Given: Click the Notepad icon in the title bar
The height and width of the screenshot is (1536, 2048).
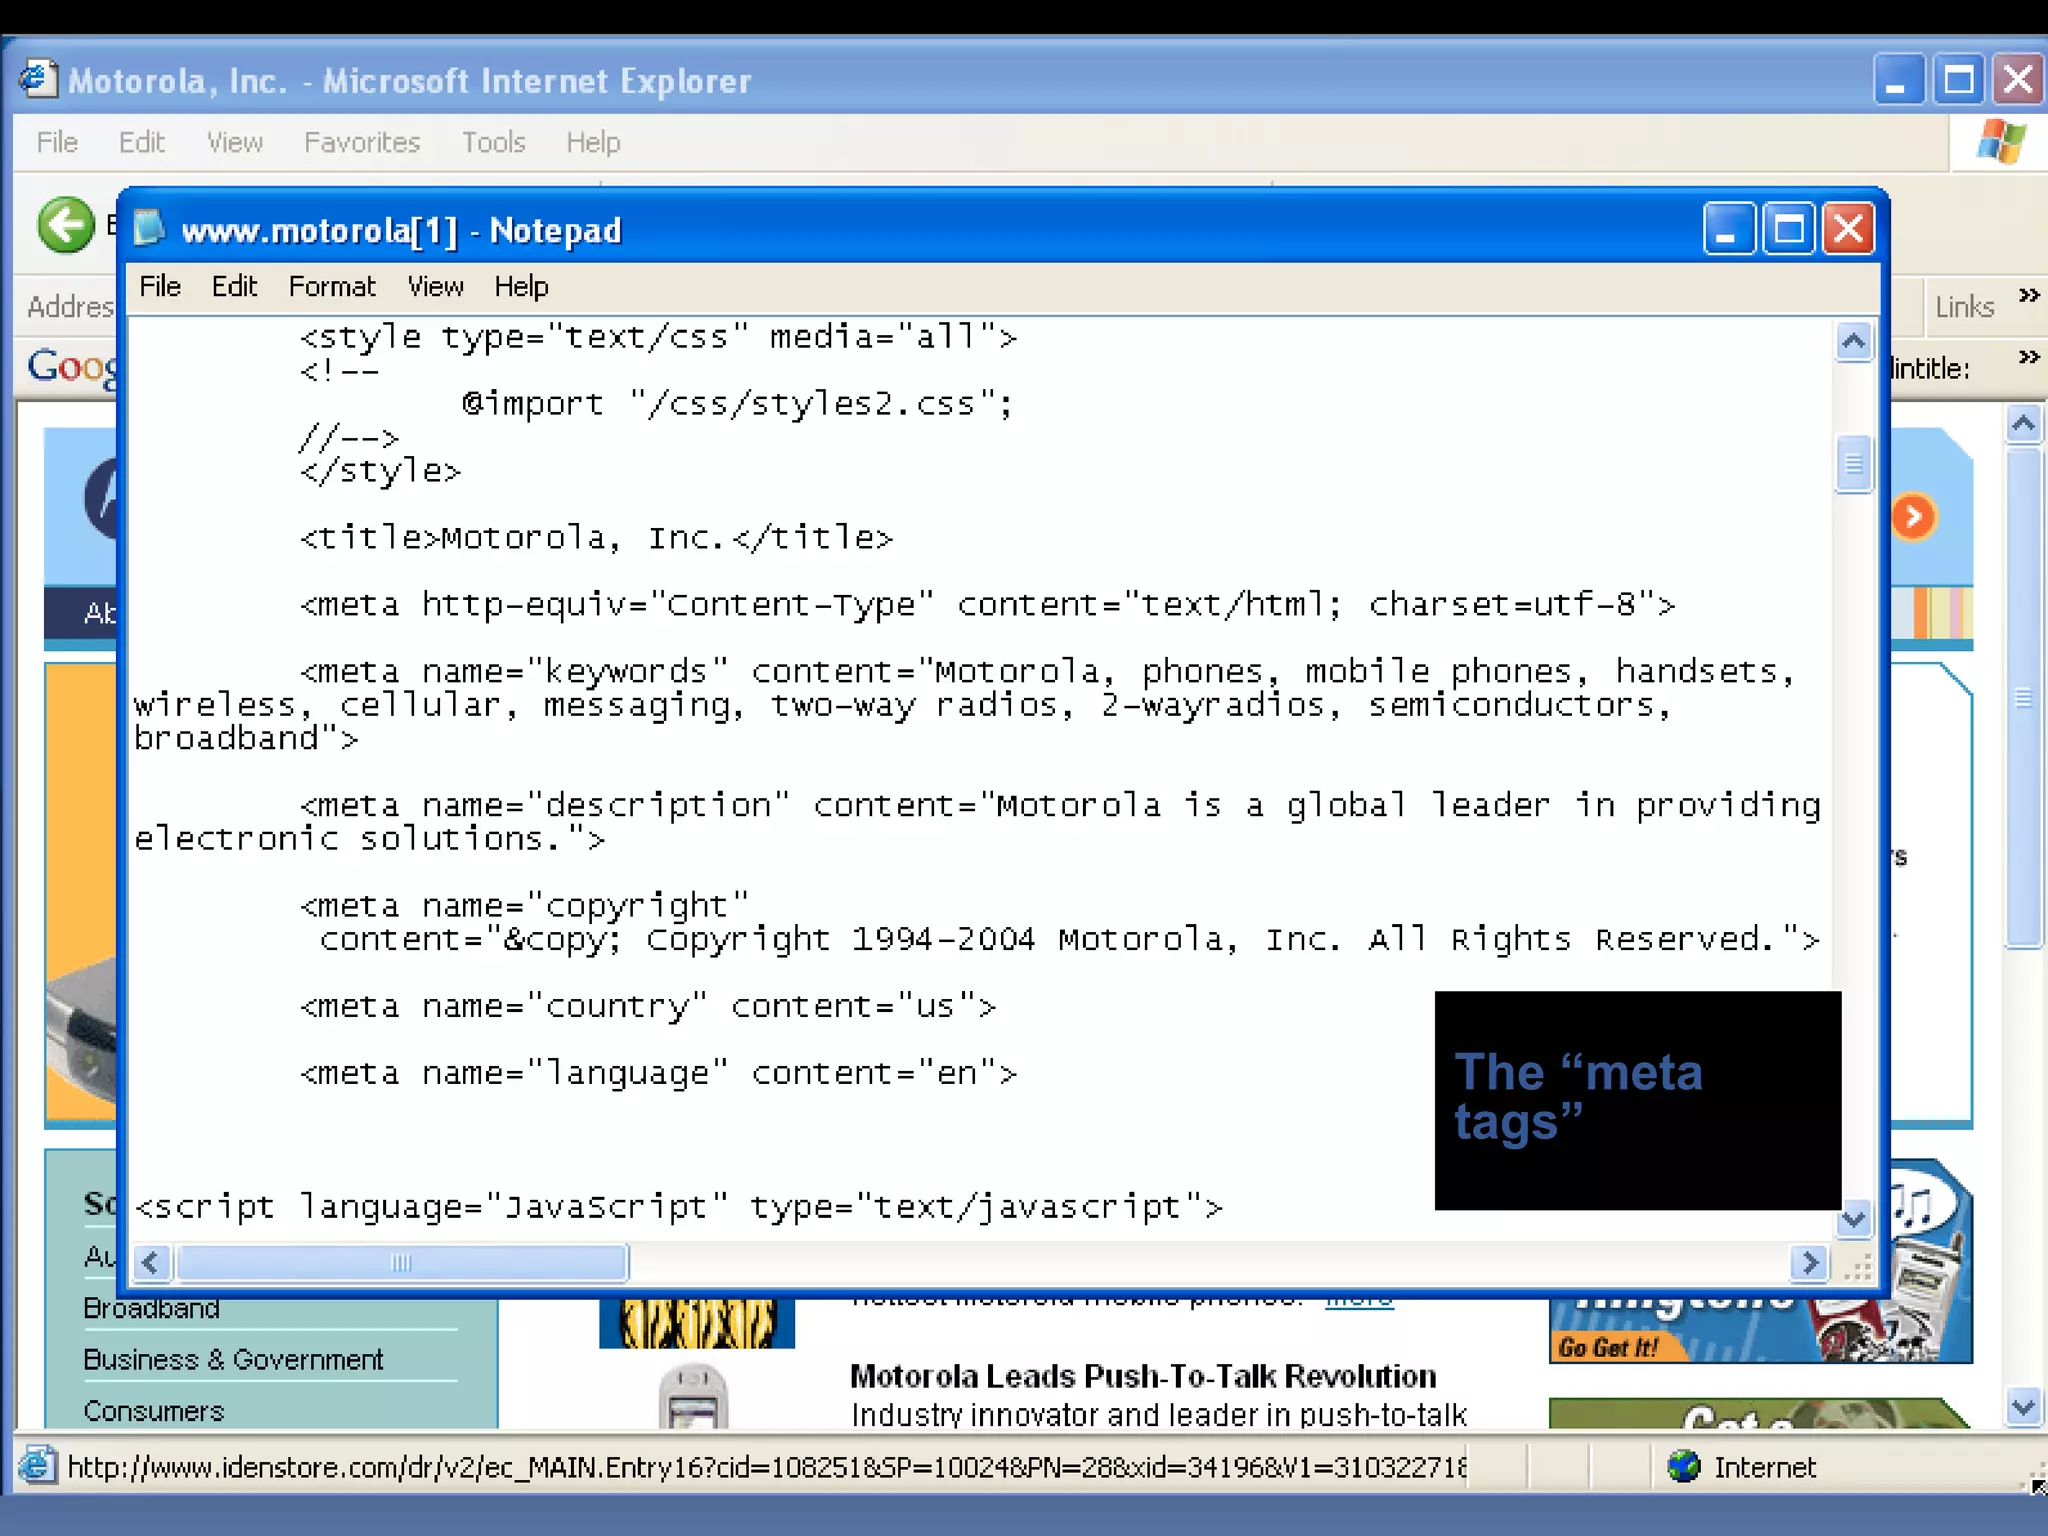Looking at the screenshot, I should [150, 229].
